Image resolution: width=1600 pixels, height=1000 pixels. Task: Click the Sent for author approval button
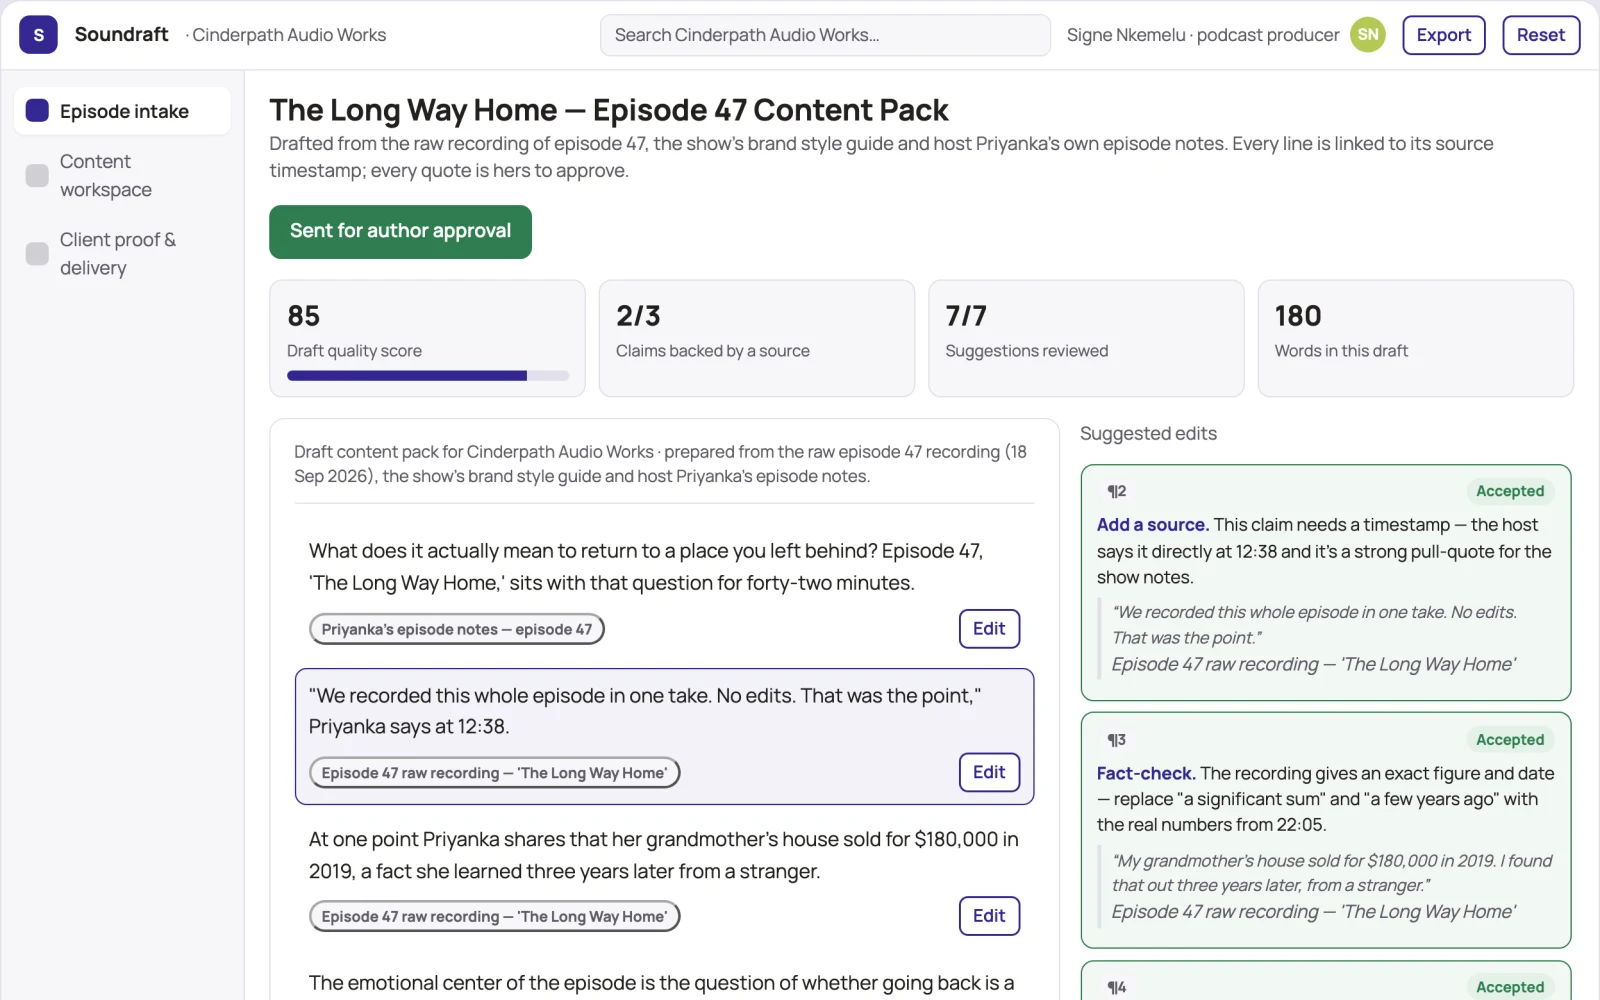click(400, 231)
